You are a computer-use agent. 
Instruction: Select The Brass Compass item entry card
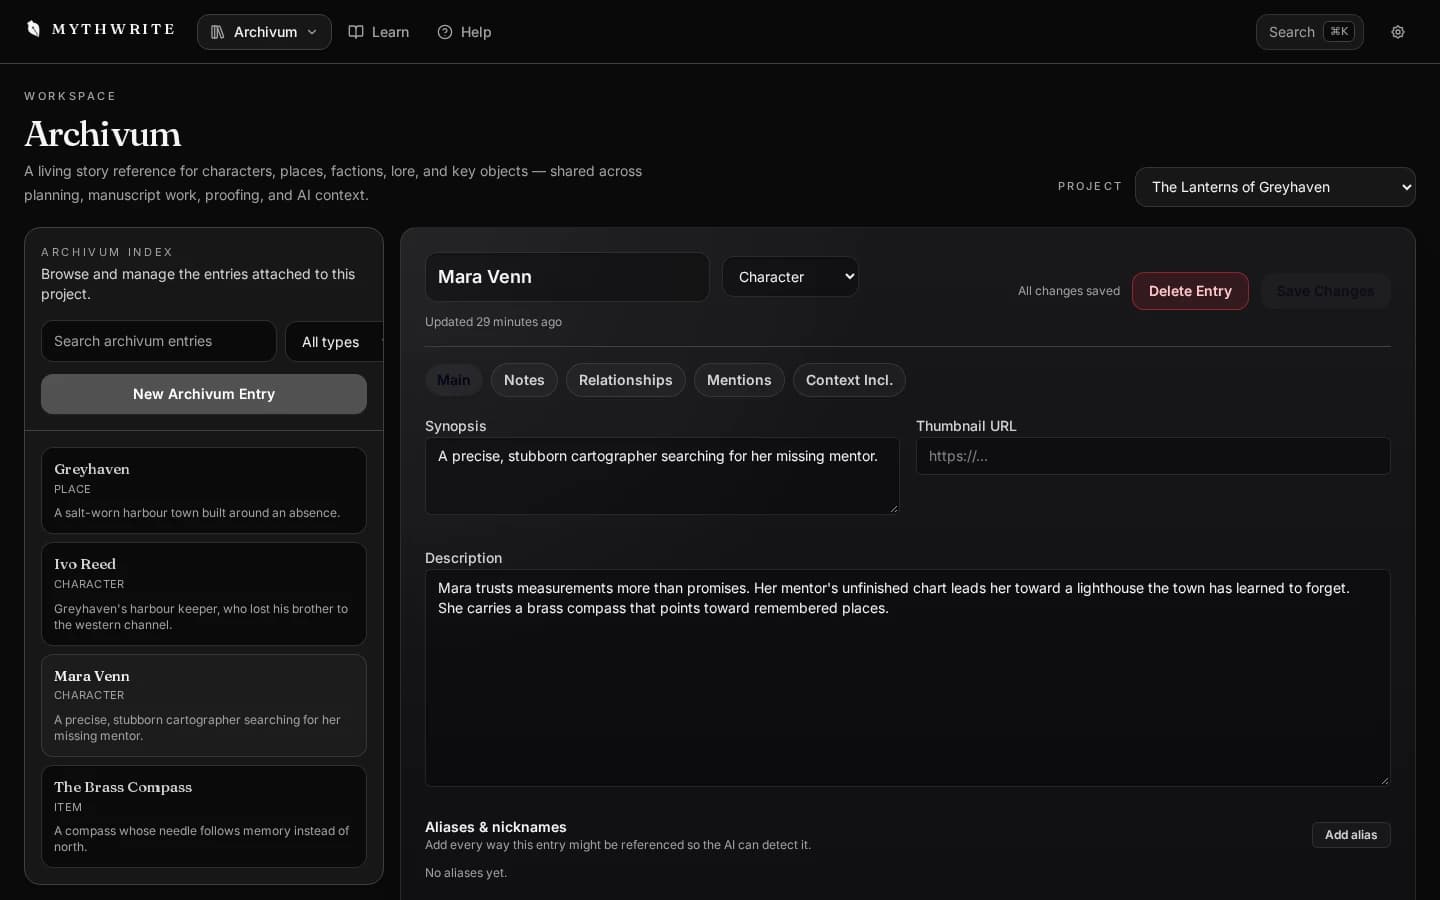[204, 816]
